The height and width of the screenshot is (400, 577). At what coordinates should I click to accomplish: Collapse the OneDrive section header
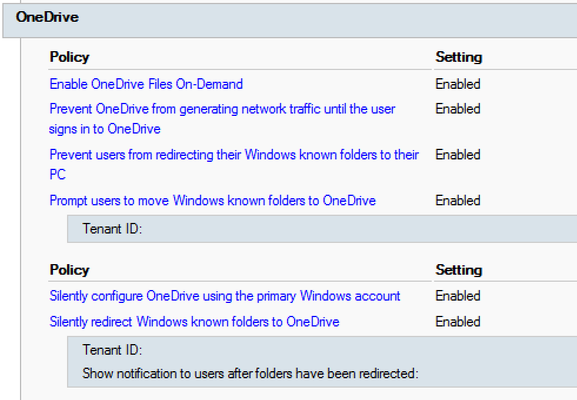tap(290, 21)
